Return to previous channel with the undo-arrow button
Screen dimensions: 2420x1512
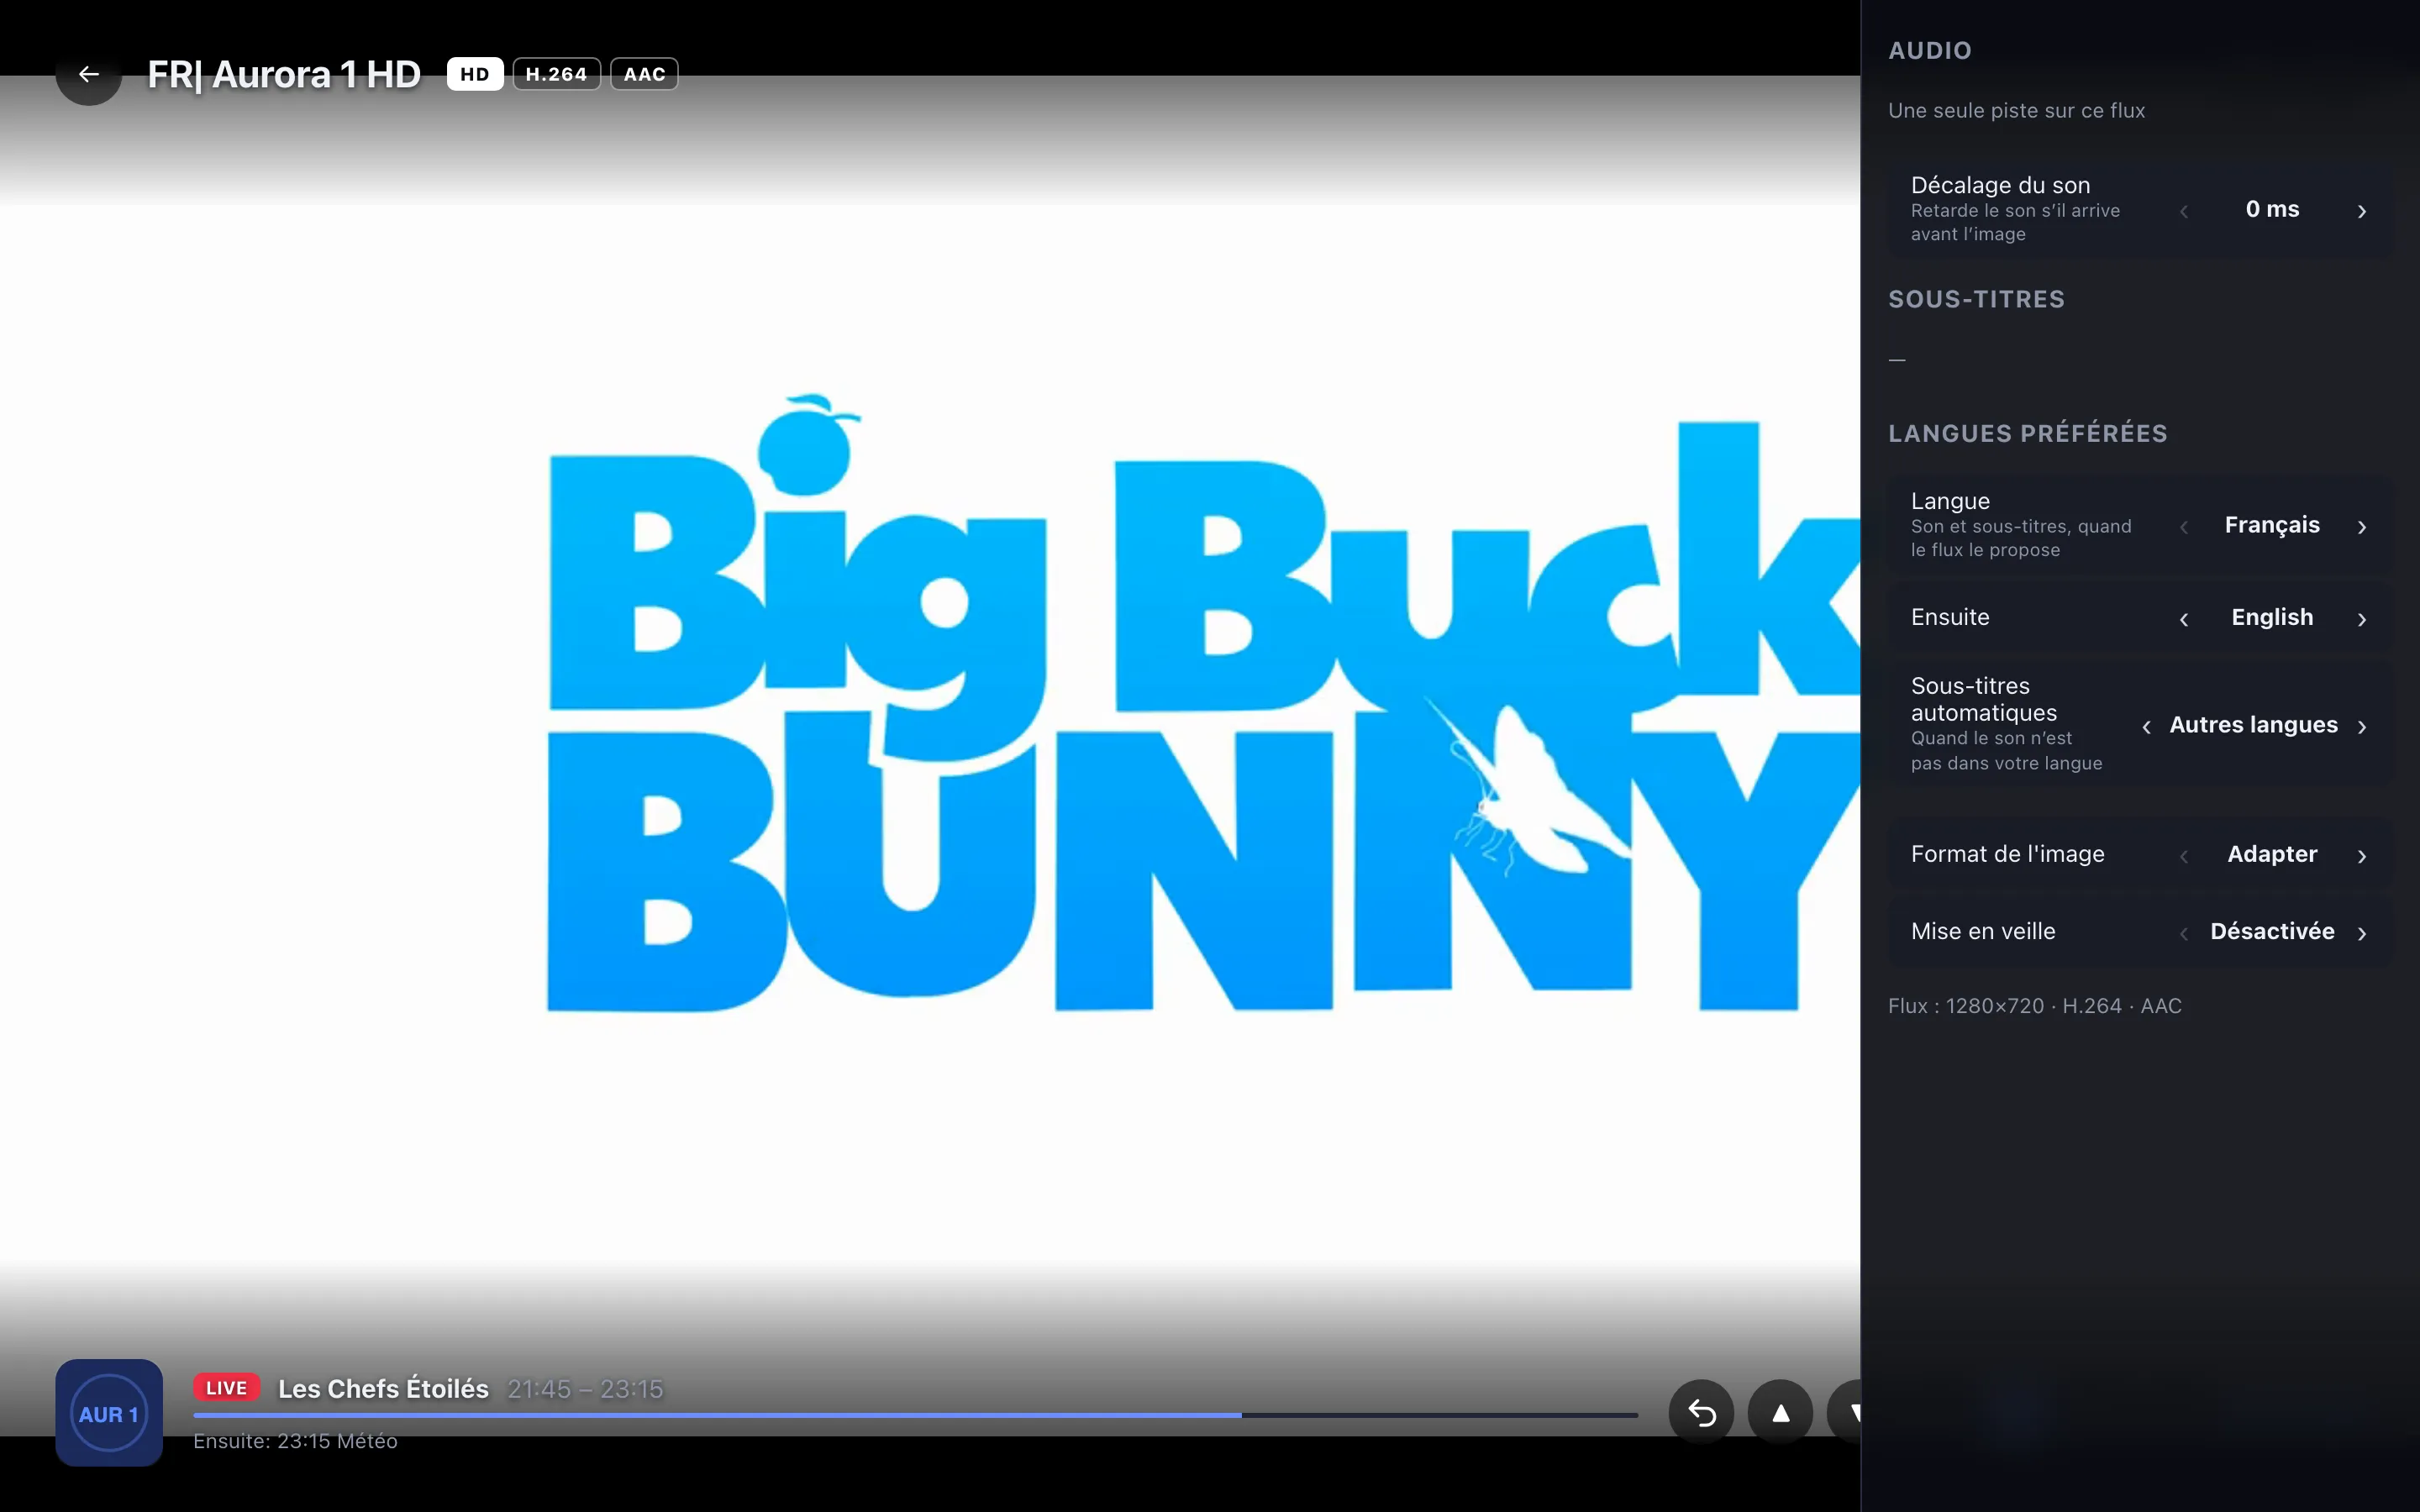[x=1701, y=1412]
